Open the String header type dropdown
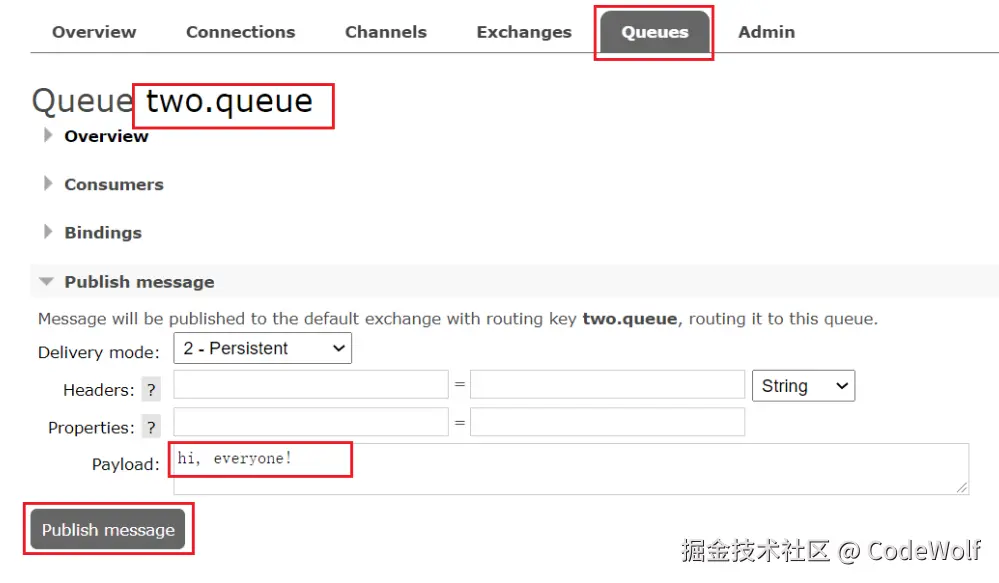The height and width of the screenshot is (583, 999). 803,385
